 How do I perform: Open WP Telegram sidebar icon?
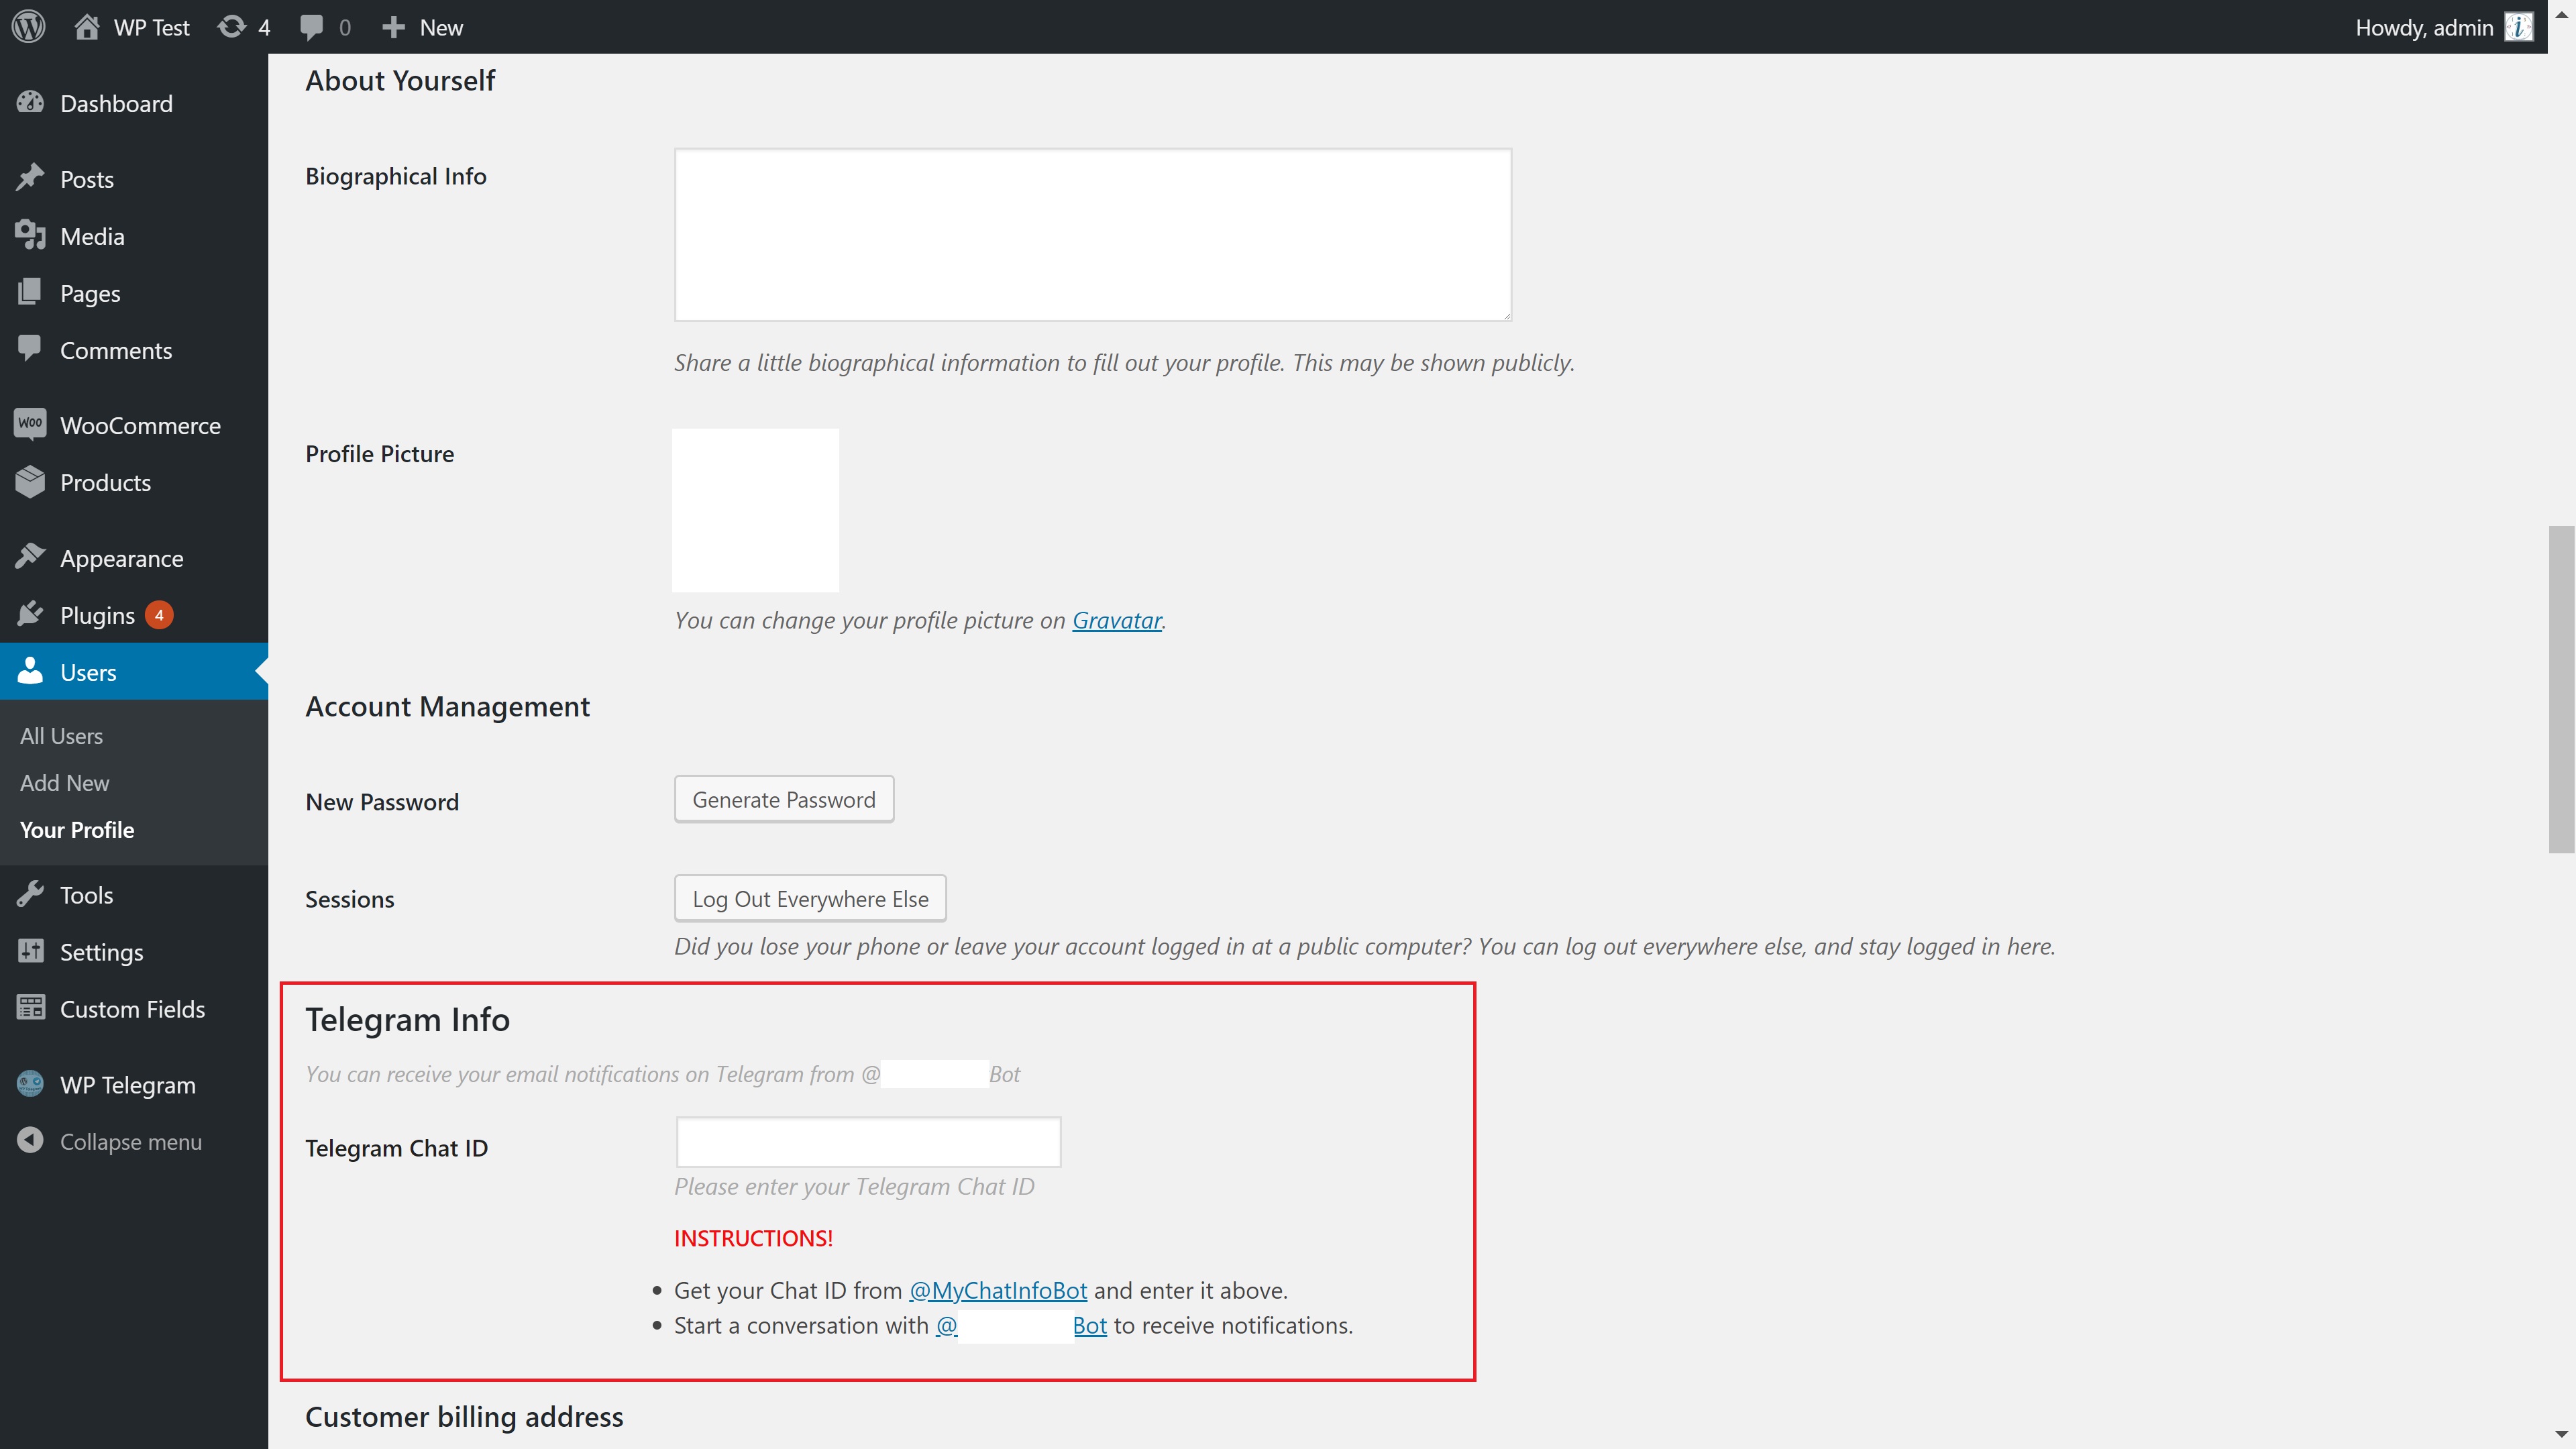pos(30,1084)
